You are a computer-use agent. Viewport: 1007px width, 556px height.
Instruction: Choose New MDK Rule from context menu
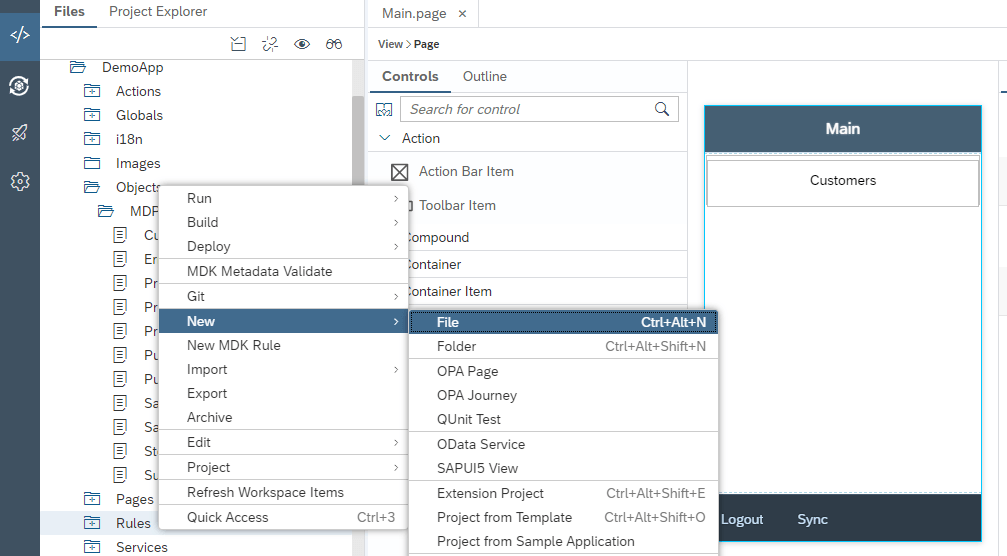pyautogui.click(x=234, y=345)
